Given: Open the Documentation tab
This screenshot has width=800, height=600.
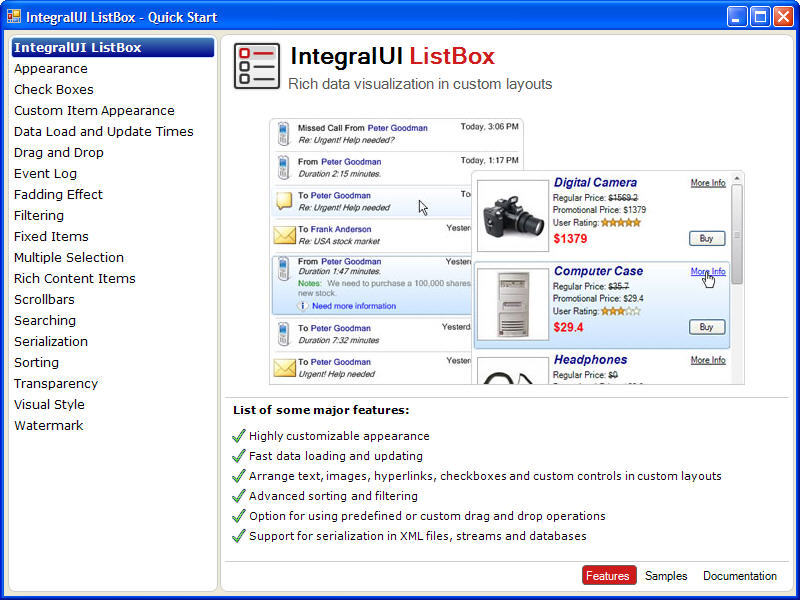Looking at the screenshot, I should pyautogui.click(x=740, y=576).
